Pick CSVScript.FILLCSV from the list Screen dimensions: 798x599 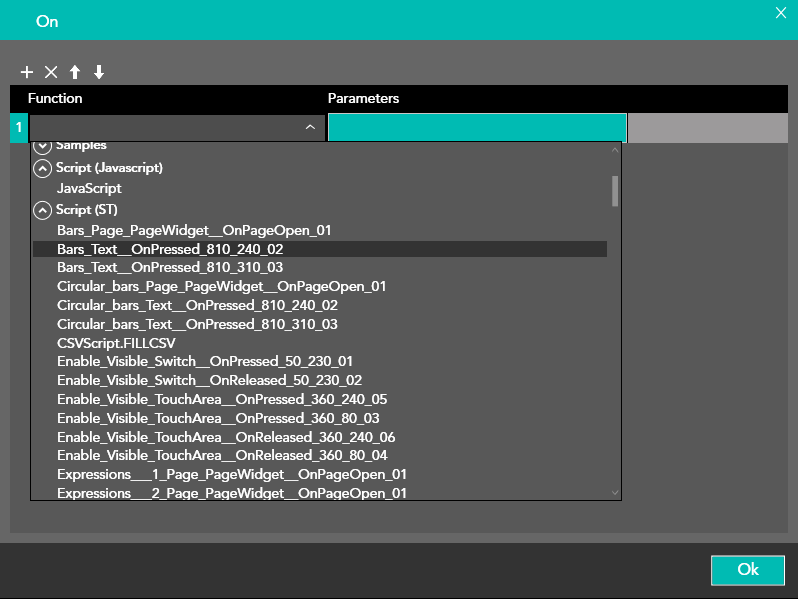pyautogui.click(x=116, y=342)
